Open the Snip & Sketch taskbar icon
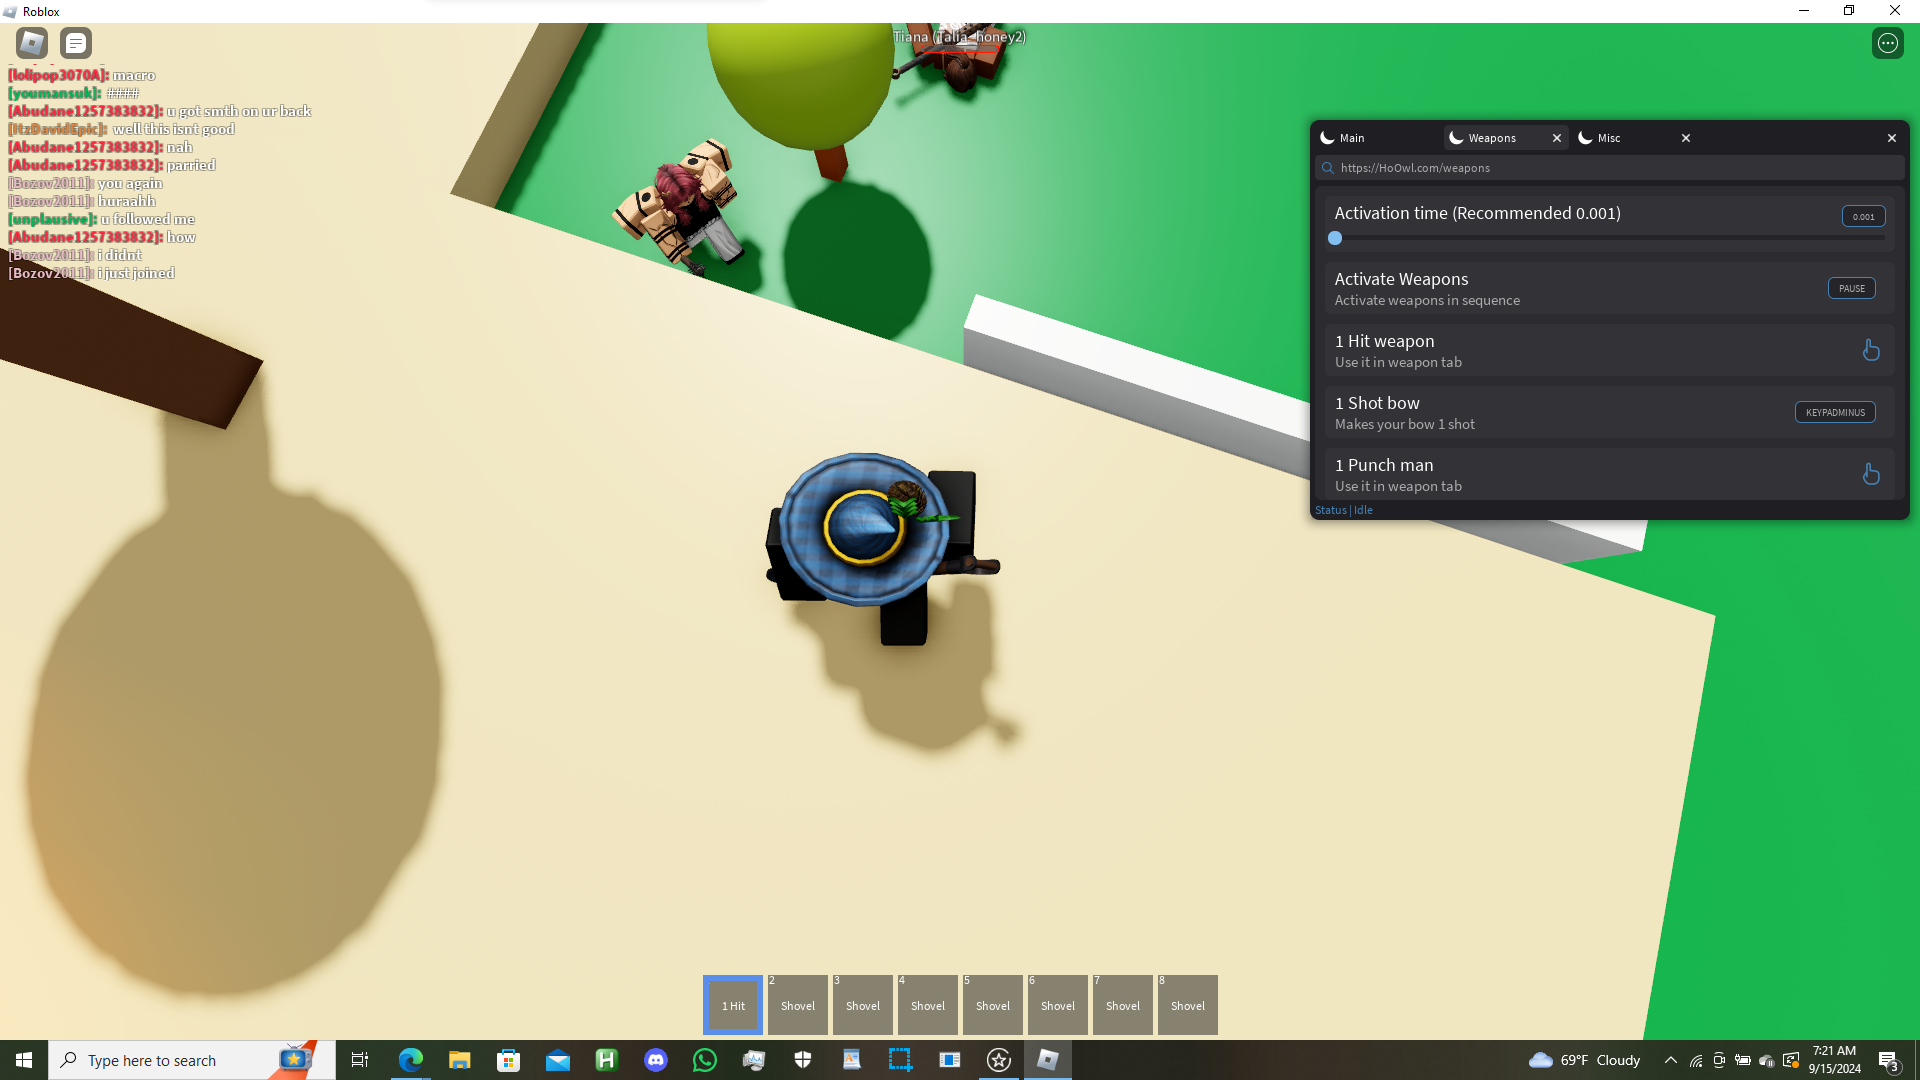Screen dimensions: 1920x1080 pyautogui.click(x=900, y=1060)
